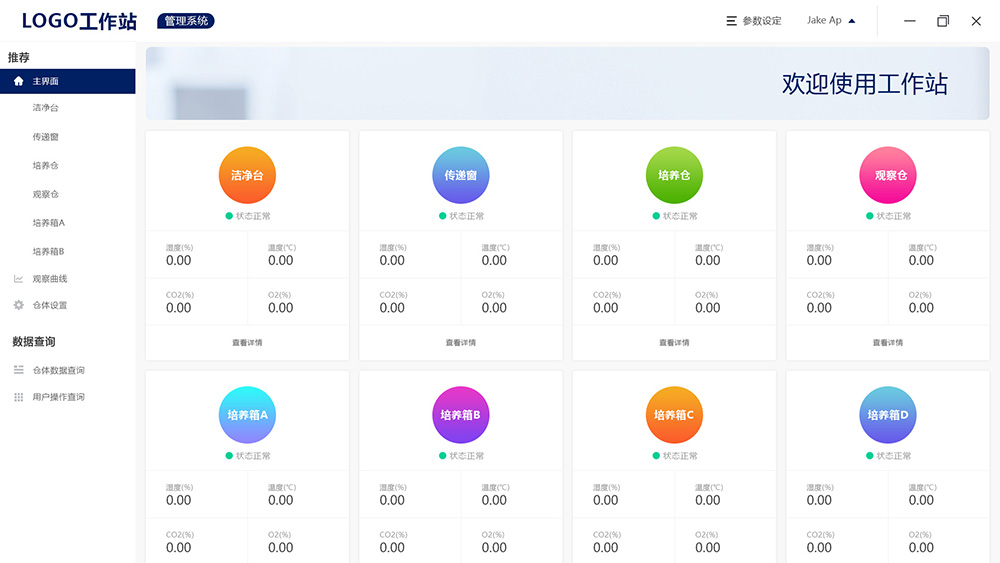Open the green 培养仓 circle icon
This screenshot has height=563, width=1000.
(x=674, y=175)
